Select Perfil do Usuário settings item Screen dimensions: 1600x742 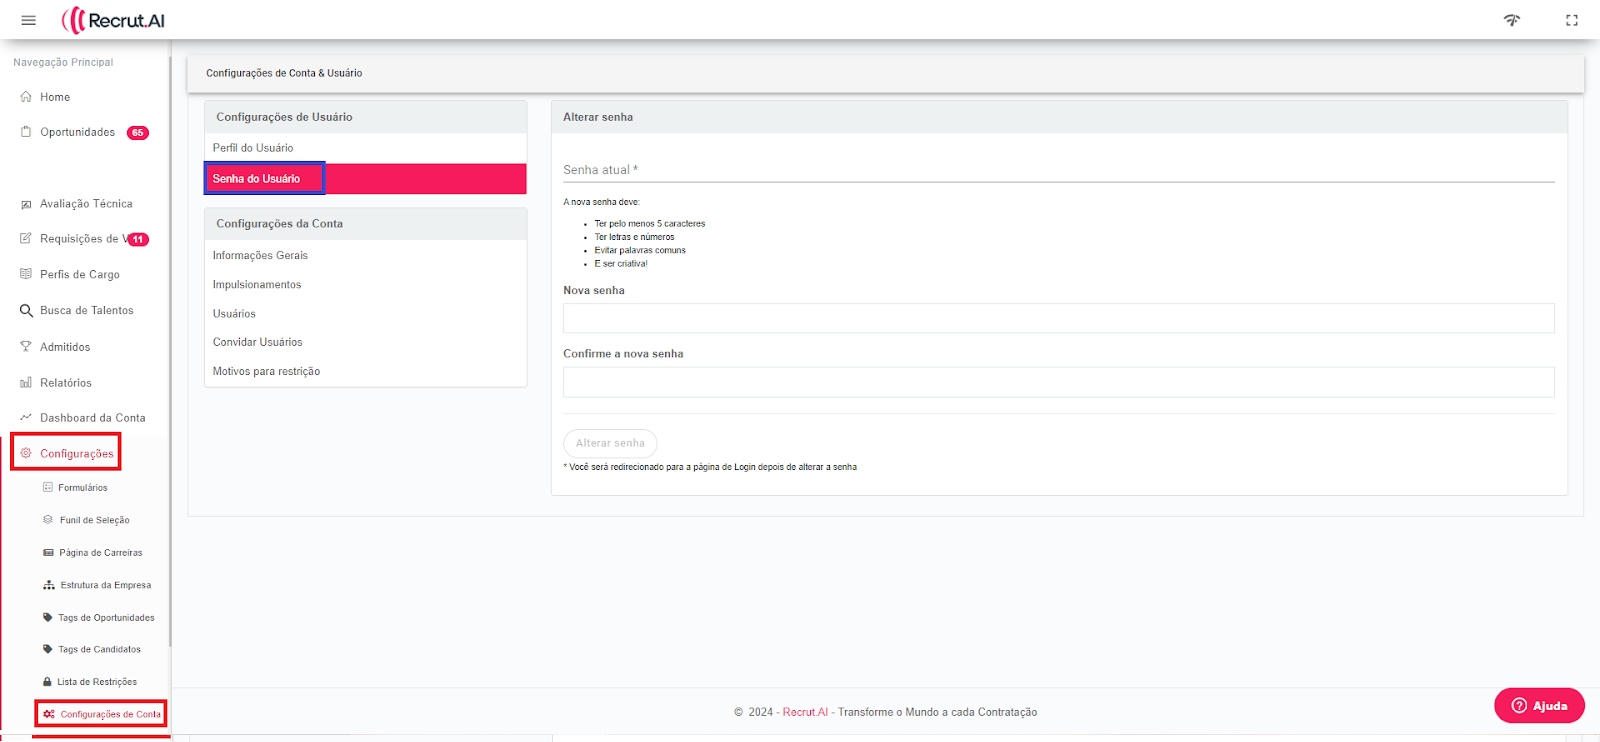[253, 148]
